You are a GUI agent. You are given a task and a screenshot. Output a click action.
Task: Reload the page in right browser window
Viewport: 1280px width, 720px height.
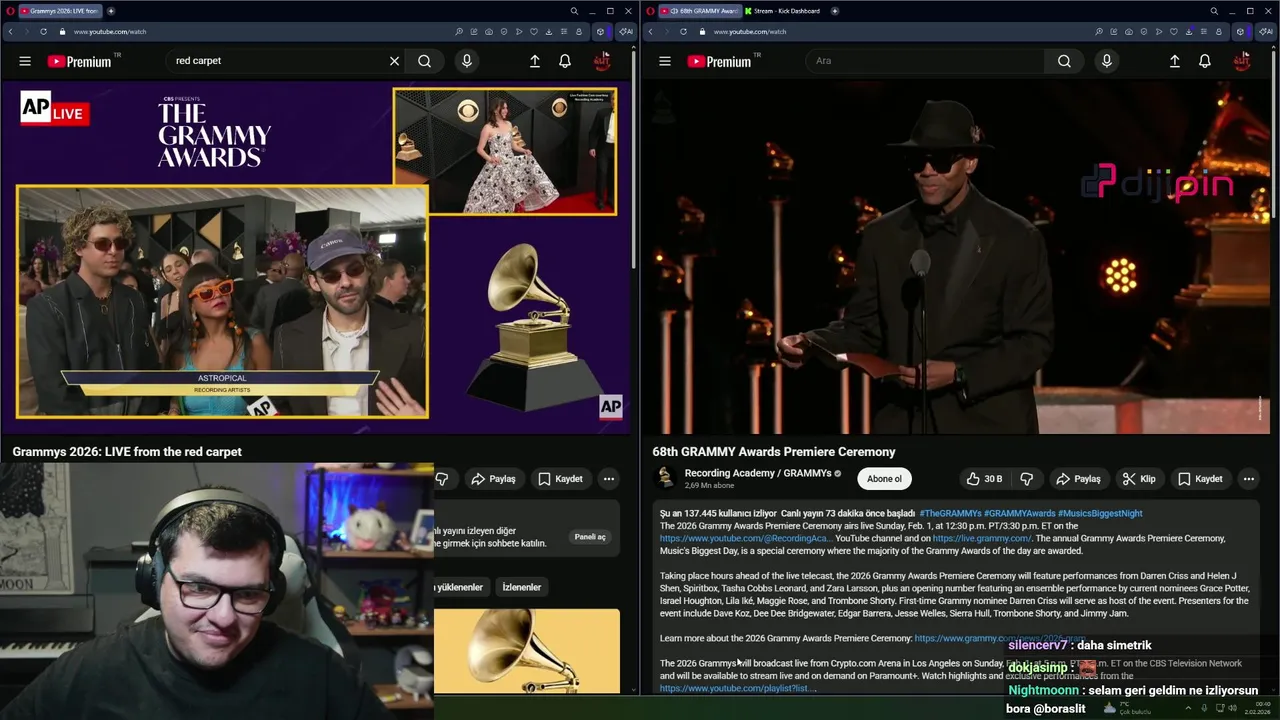coord(683,31)
